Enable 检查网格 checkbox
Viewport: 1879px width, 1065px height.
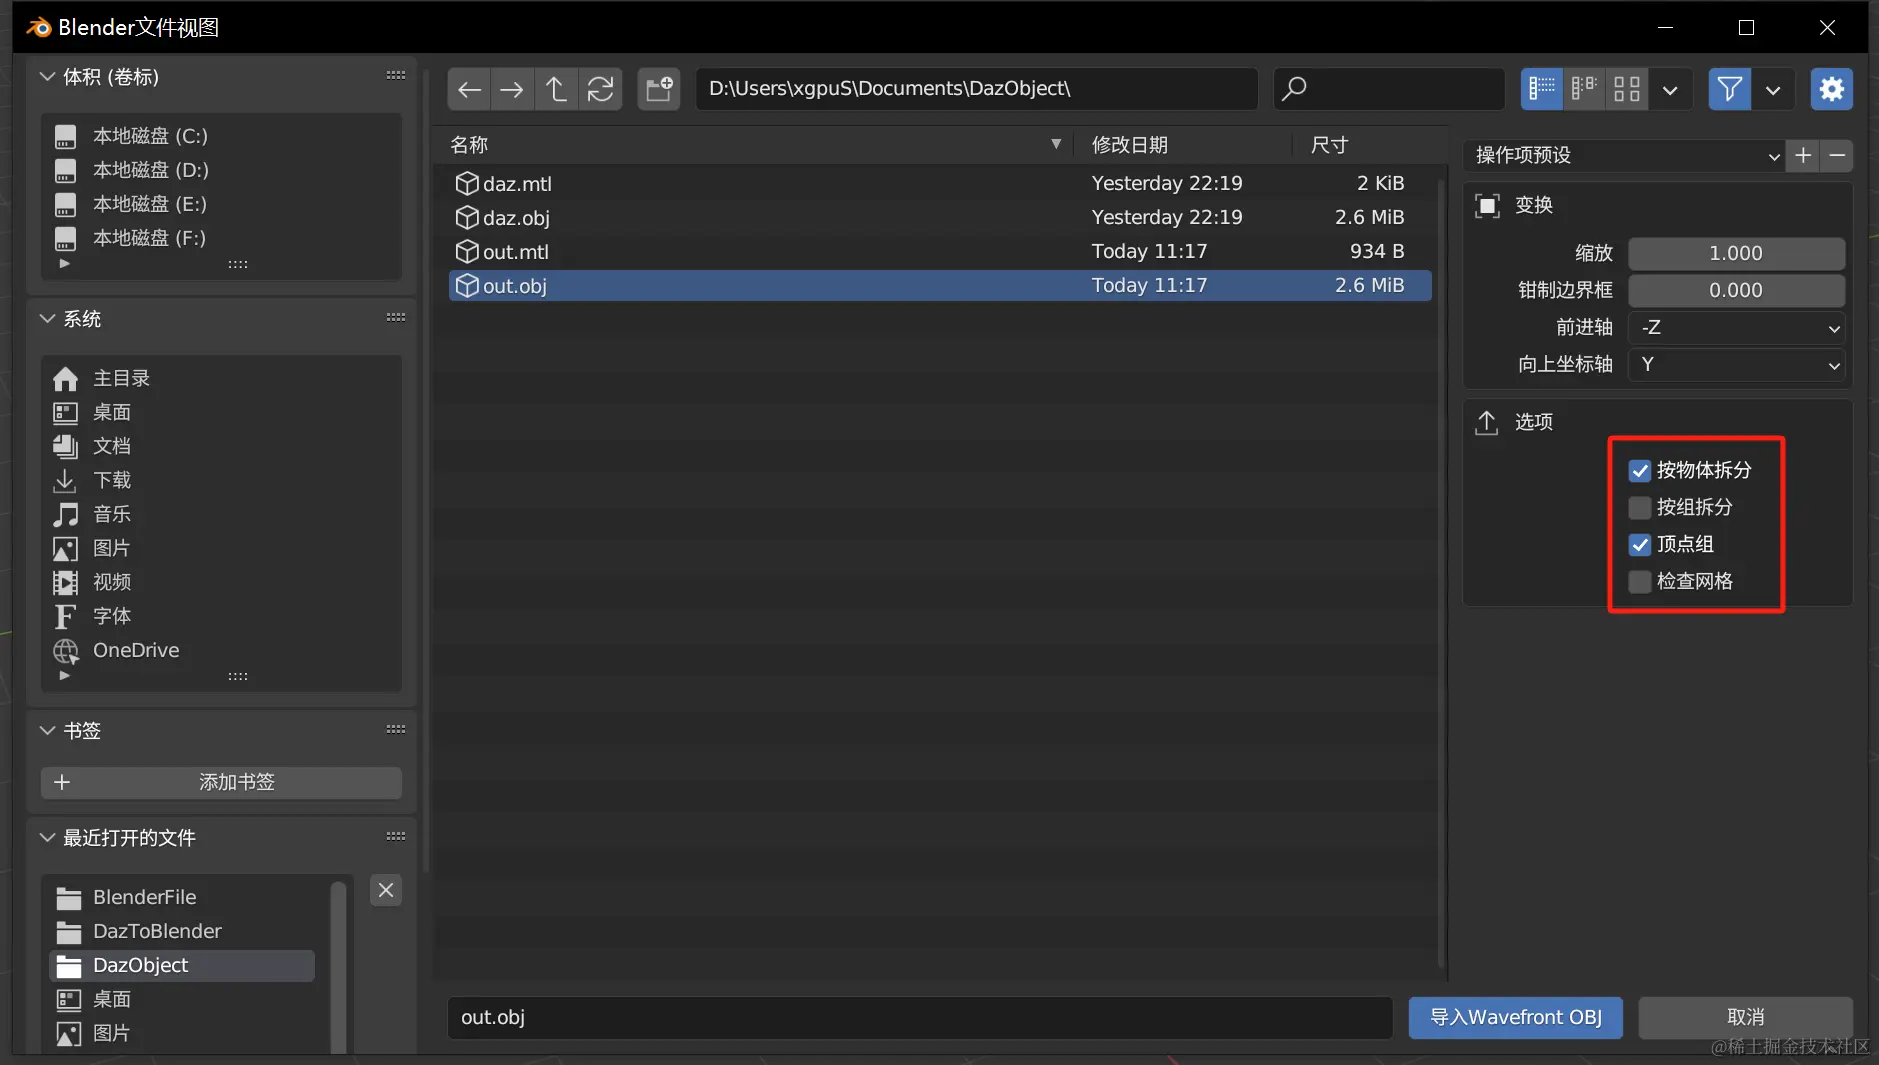pyautogui.click(x=1640, y=581)
